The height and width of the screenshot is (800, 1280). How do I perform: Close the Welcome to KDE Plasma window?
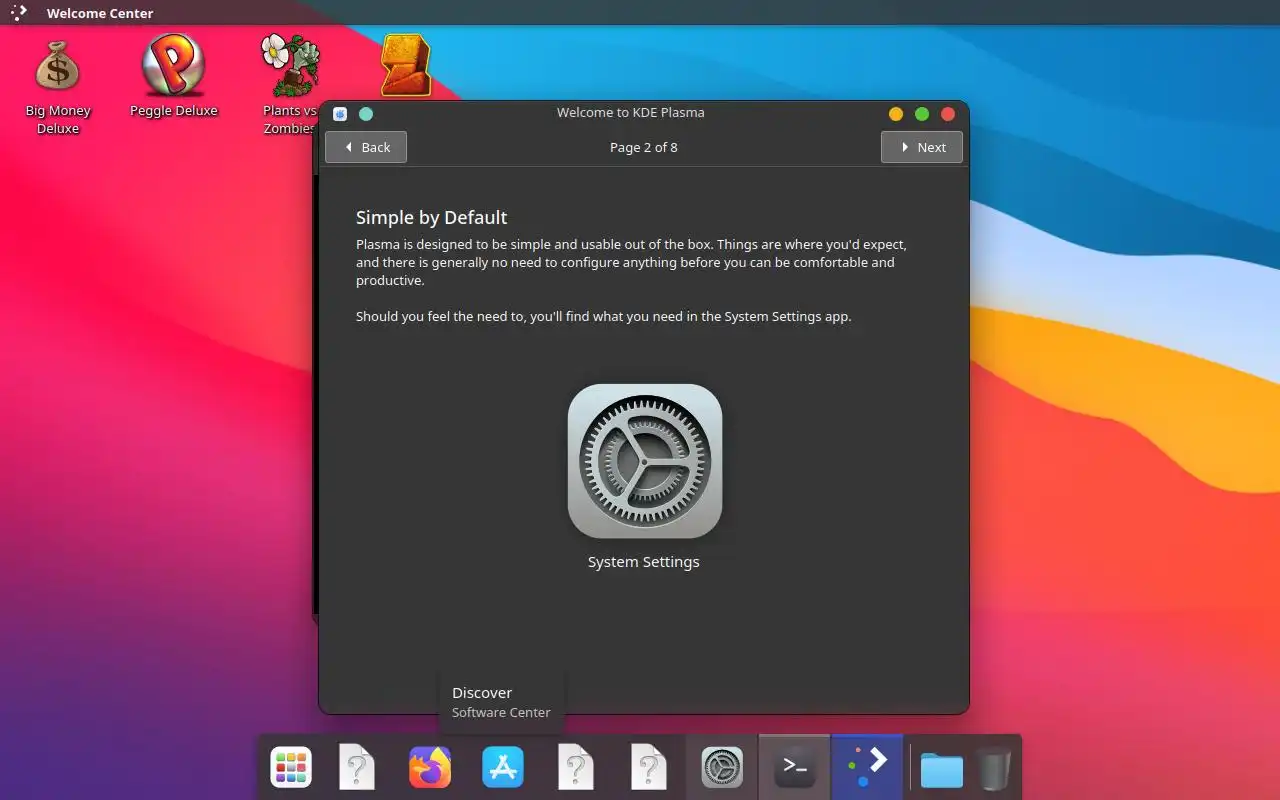tap(948, 114)
